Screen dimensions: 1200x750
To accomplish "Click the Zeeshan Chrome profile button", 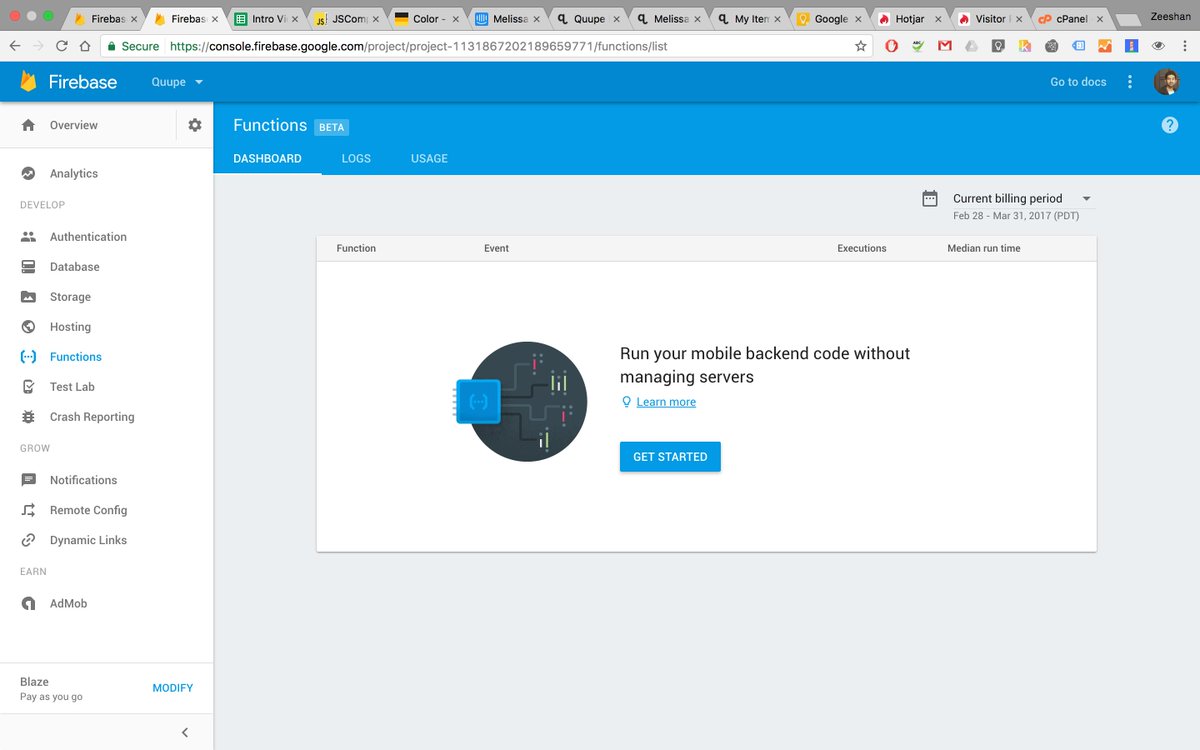I will point(1171,17).
